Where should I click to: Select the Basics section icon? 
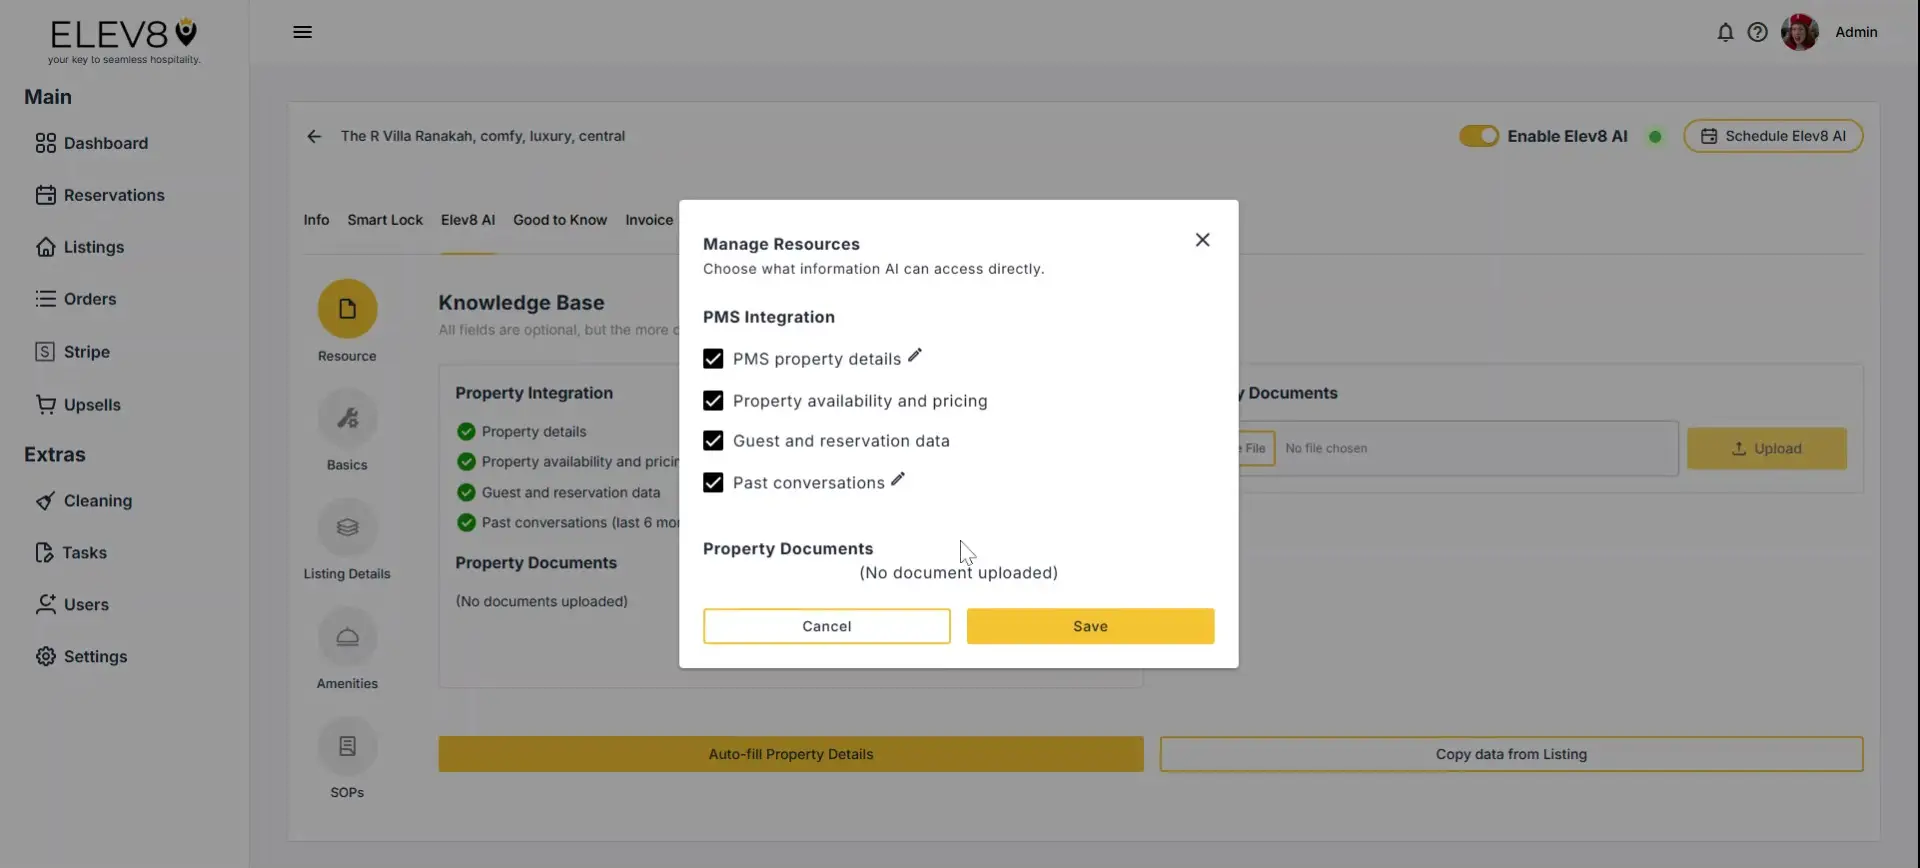[347, 418]
